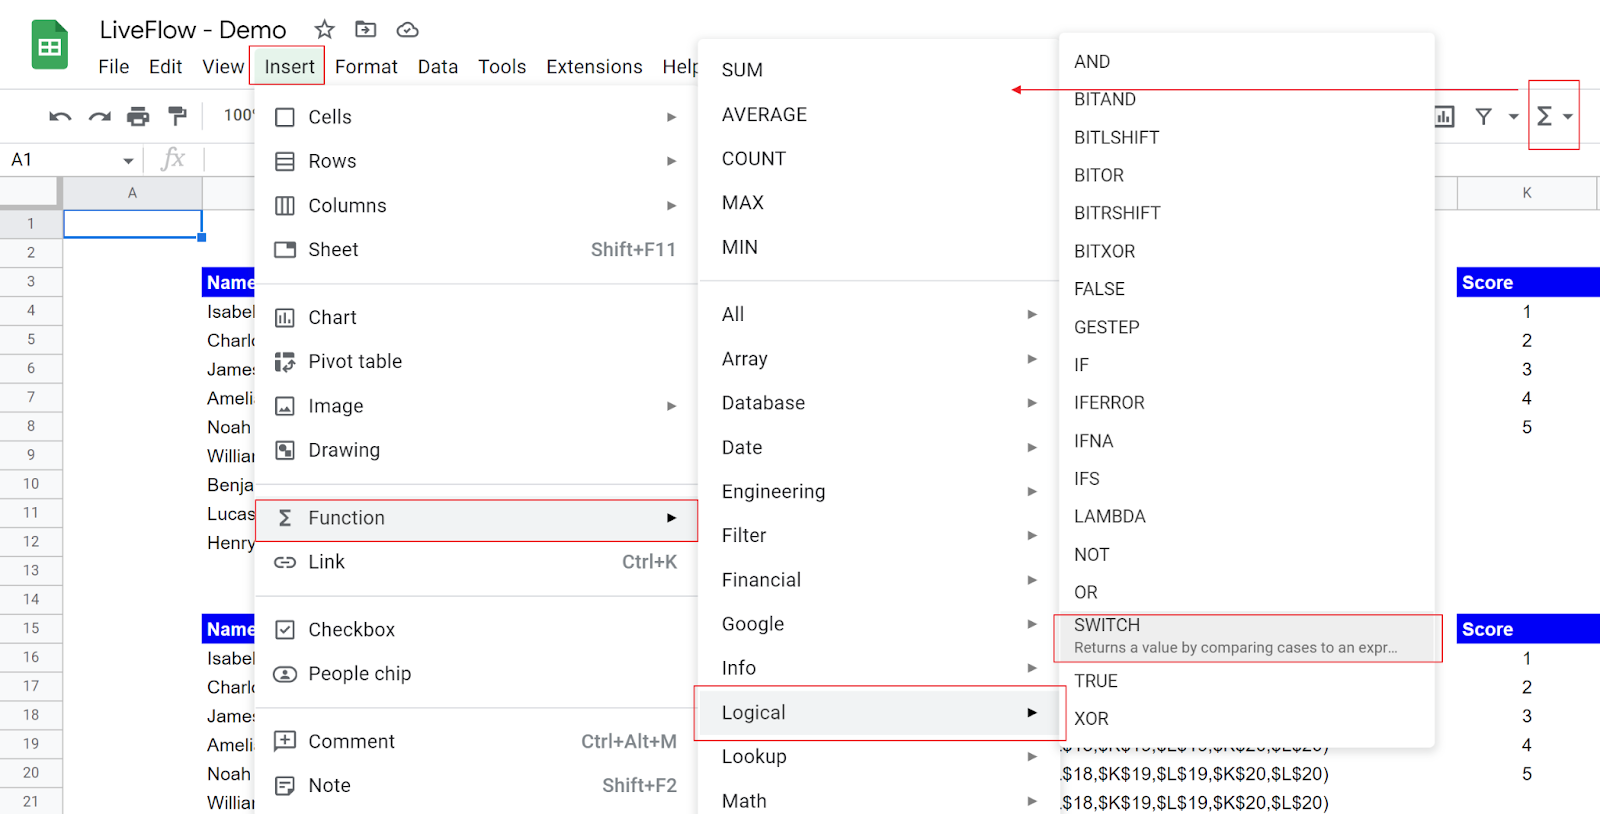Open the Edit menu
The image size is (1600, 814).
point(165,67)
